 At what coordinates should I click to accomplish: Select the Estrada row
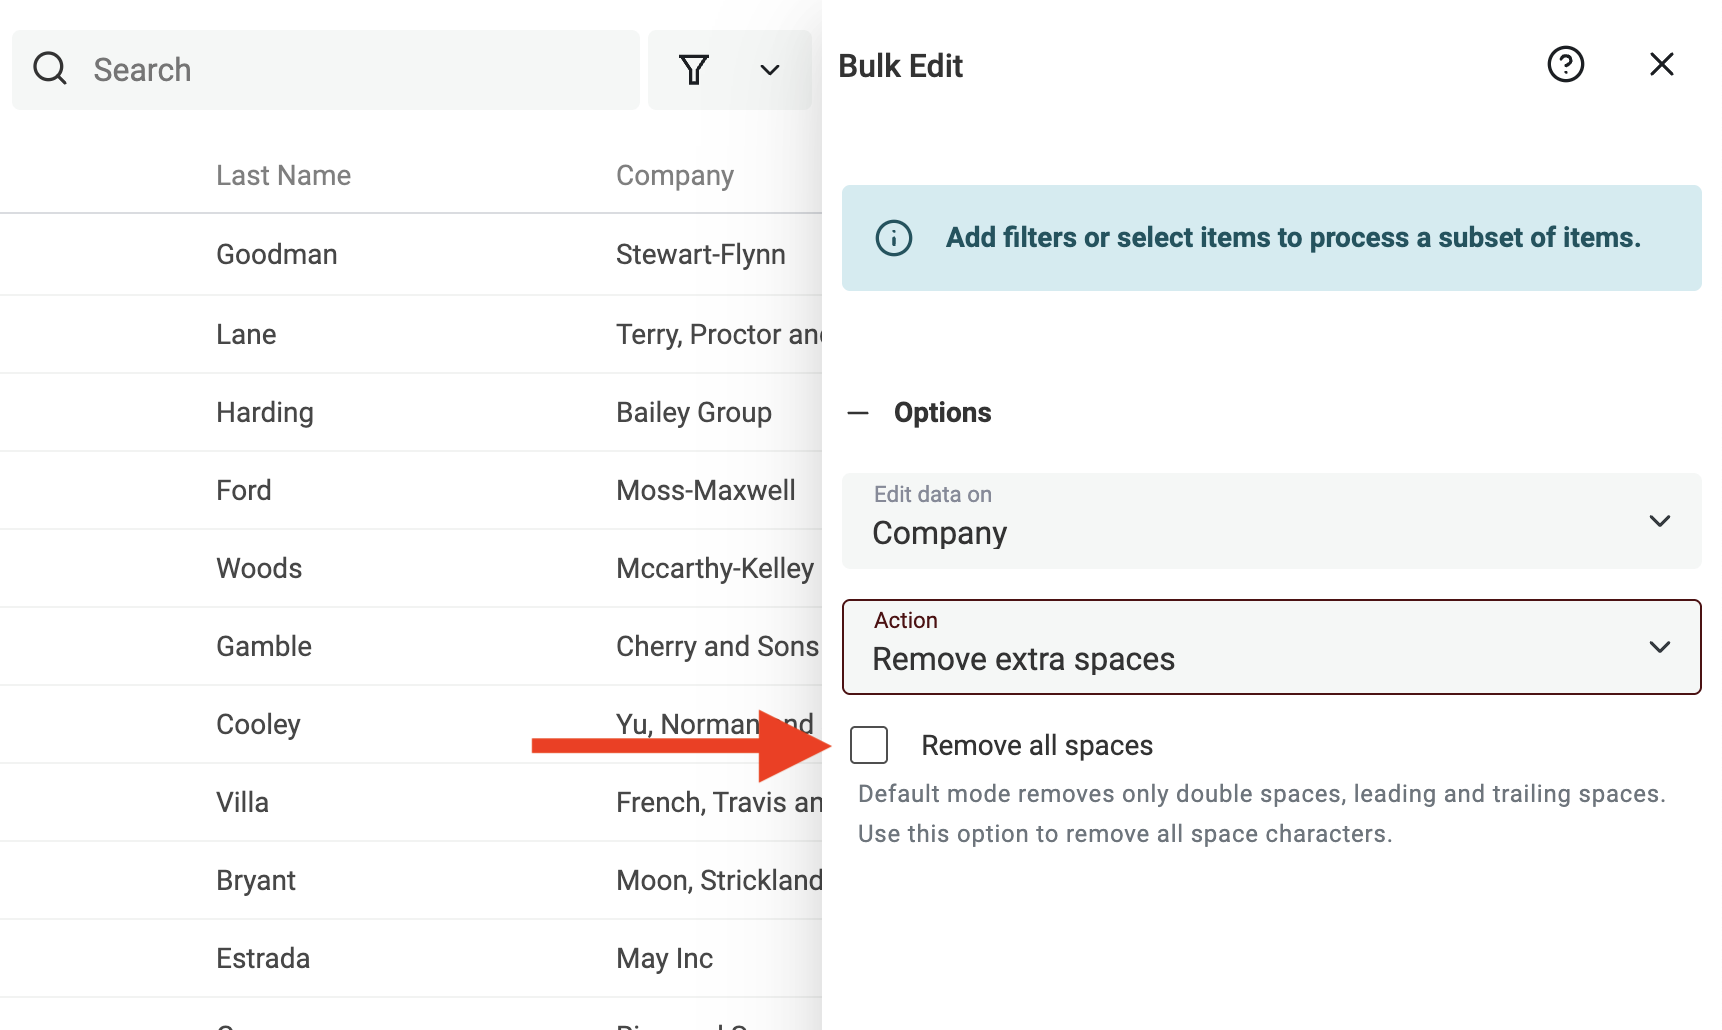pyautogui.click(x=263, y=957)
